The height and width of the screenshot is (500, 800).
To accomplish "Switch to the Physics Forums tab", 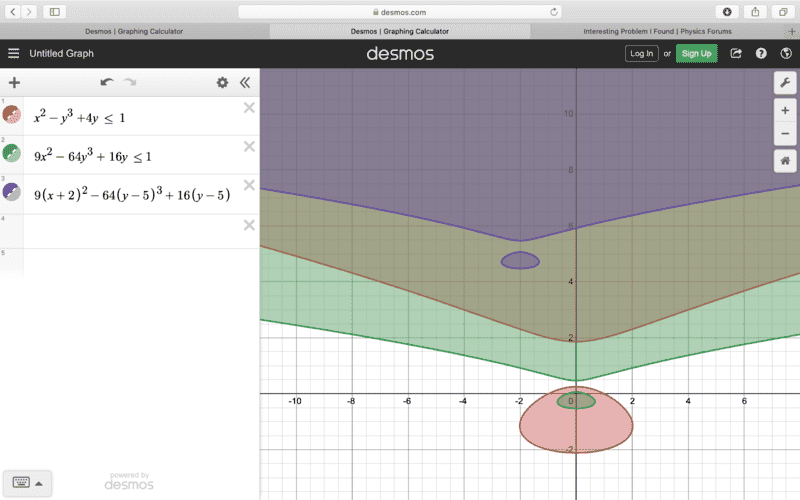I will pos(657,31).
